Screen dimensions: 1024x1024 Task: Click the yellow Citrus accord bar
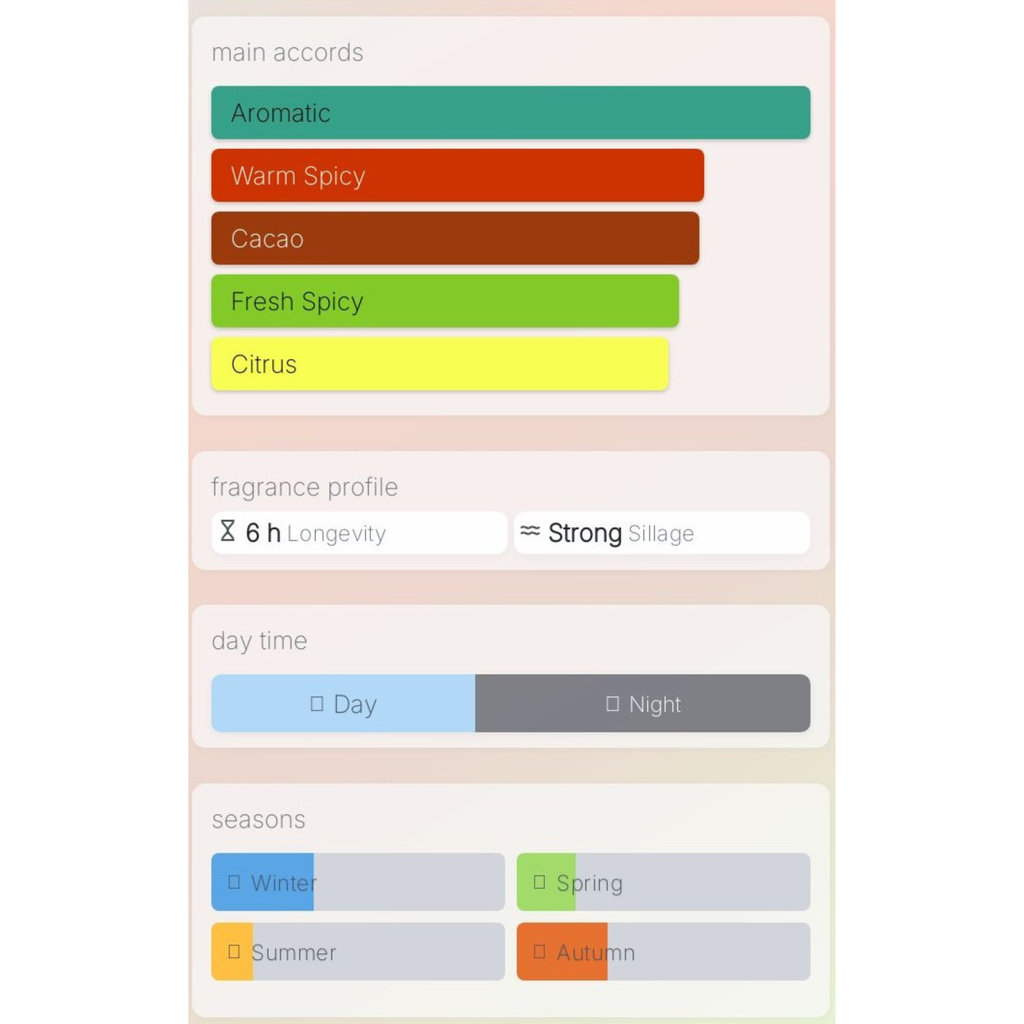tap(440, 364)
